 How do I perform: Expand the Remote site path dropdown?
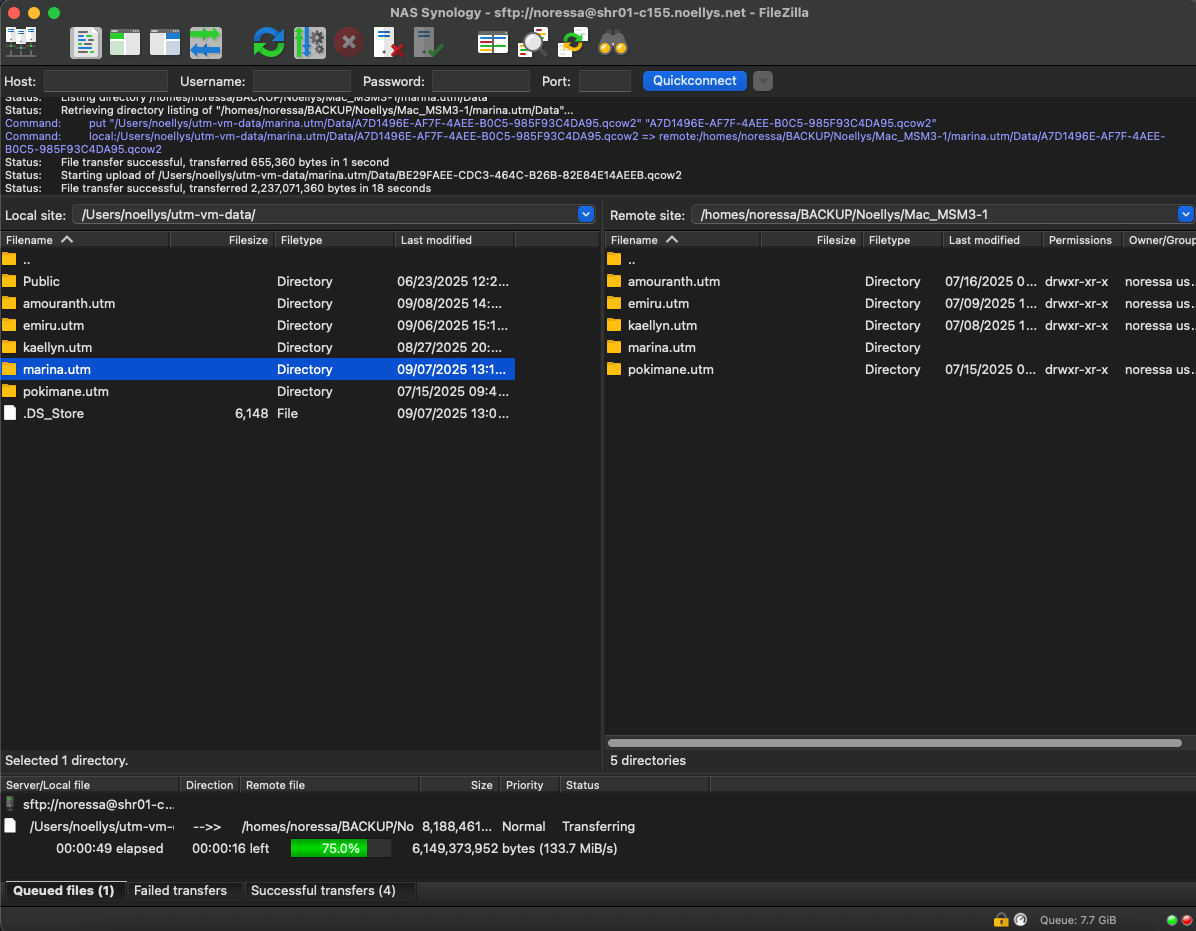(1185, 214)
